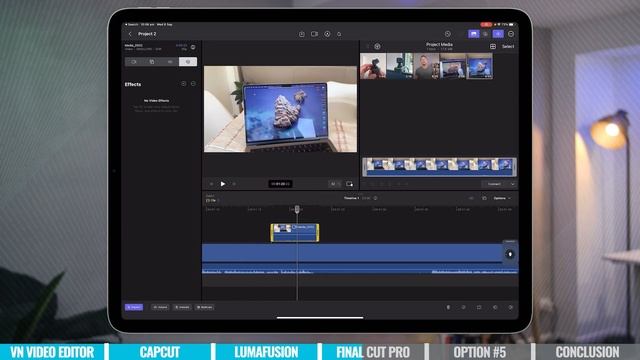Select the highlighted fourth inspector tab
The image size is (640, 360).
[x=188, y=62]
